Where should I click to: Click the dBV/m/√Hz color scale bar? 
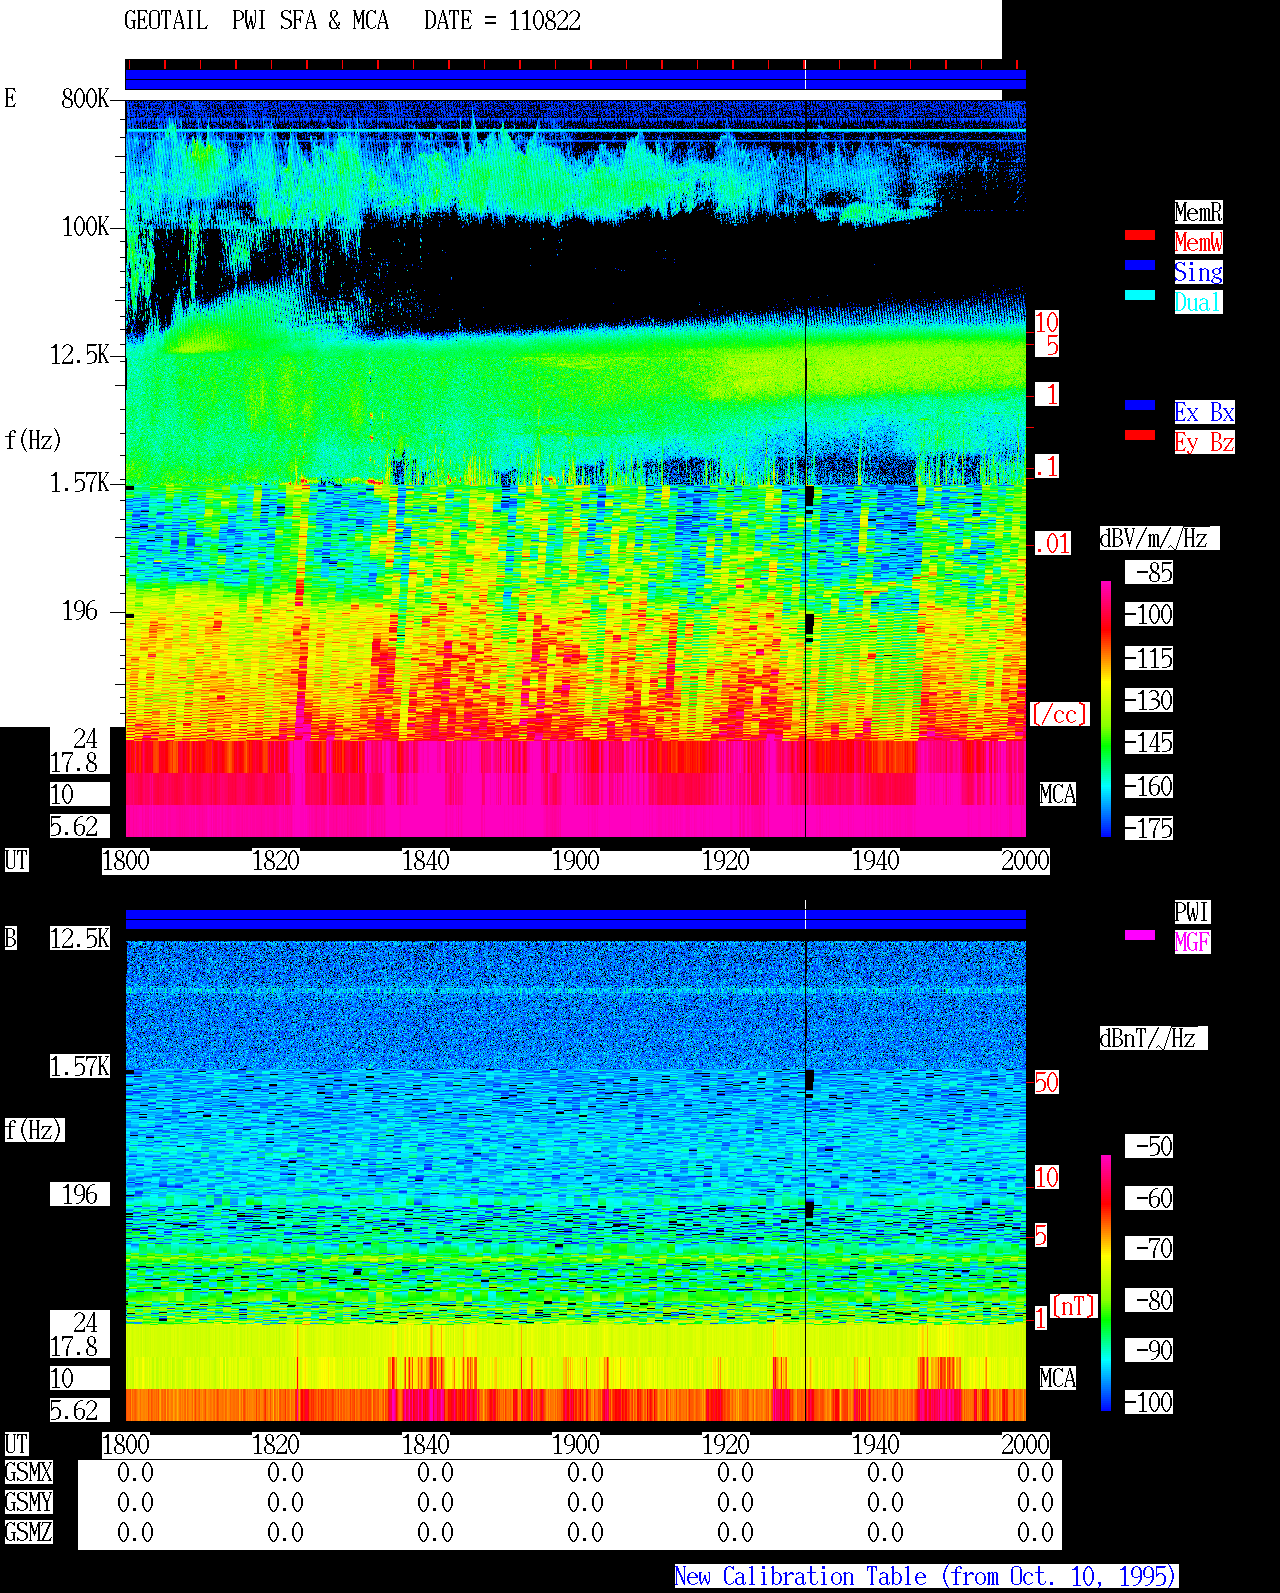point(1106,708)
